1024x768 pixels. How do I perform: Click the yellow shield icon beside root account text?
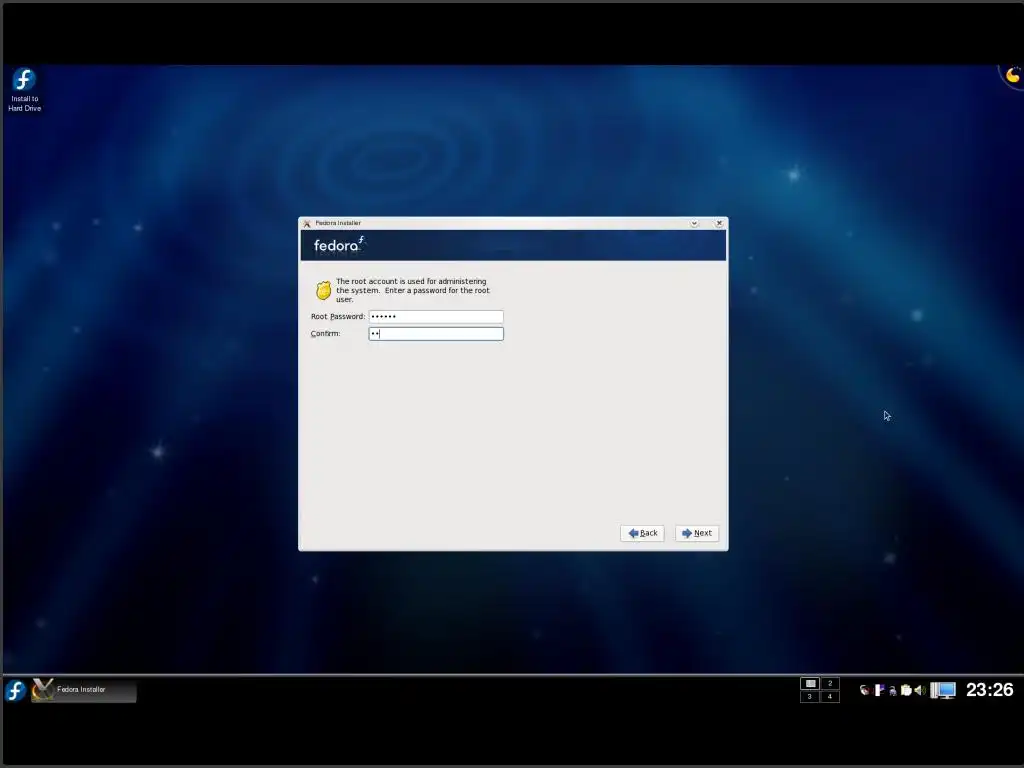coord(323,290)
